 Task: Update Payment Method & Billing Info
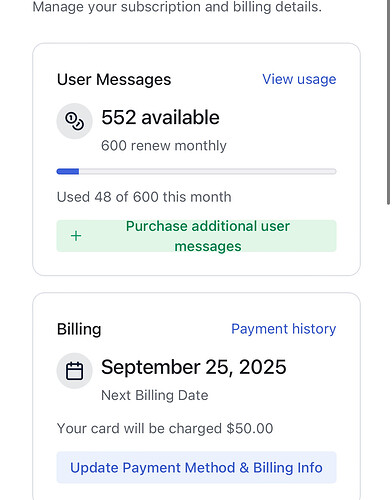[196, 467]
